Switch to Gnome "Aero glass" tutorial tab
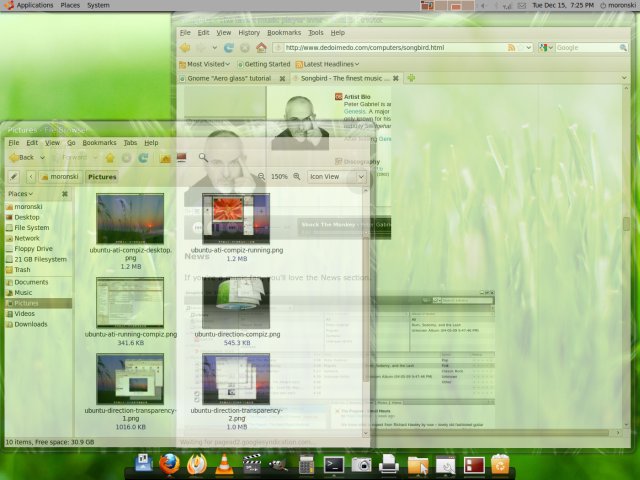The image size is (640, 480). click(231, 78)
